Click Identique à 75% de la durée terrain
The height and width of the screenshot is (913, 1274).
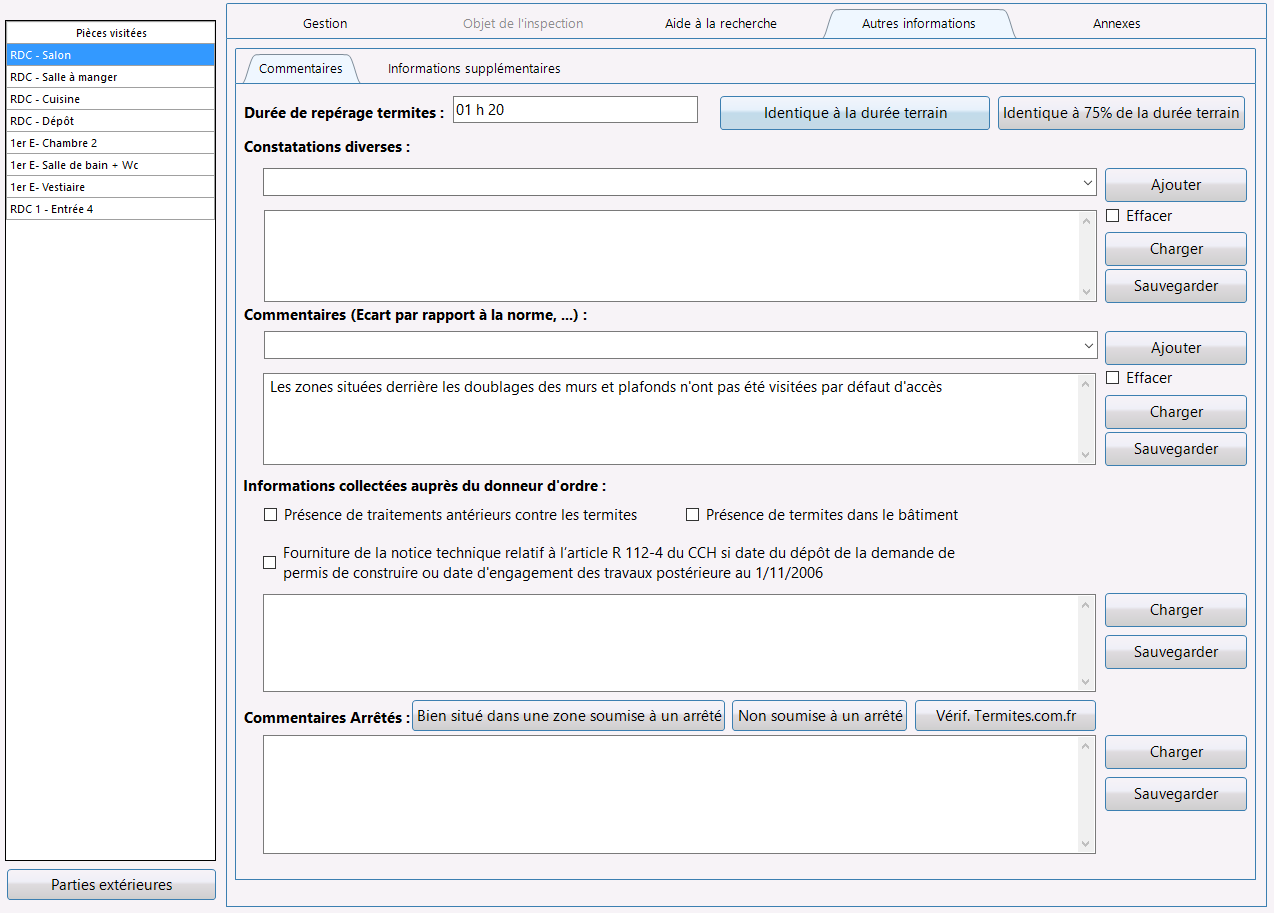(x=1121, y=113)
